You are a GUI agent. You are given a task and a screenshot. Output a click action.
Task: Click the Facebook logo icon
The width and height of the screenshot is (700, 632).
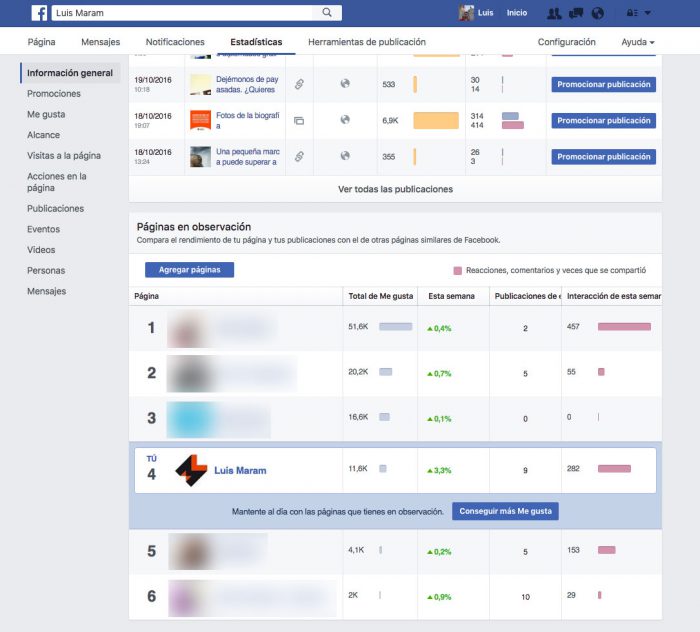tap(39, 13)
